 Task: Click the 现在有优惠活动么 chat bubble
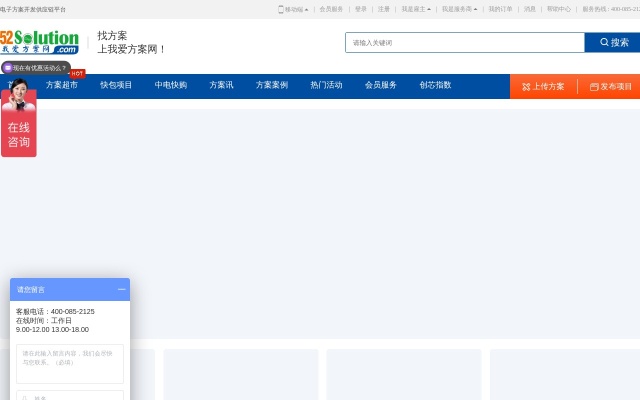click(x=37, y=68)
